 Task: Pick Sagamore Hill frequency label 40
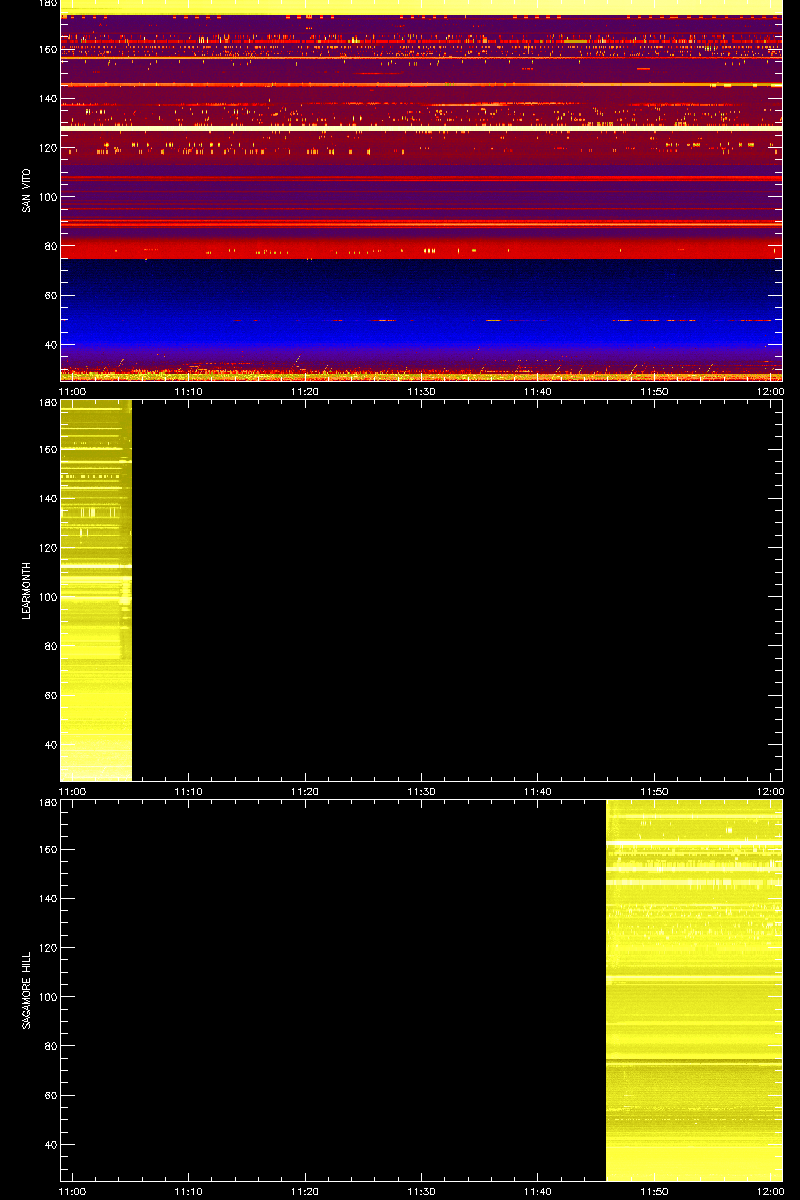pyautogui.click(x=49, y=1145)
